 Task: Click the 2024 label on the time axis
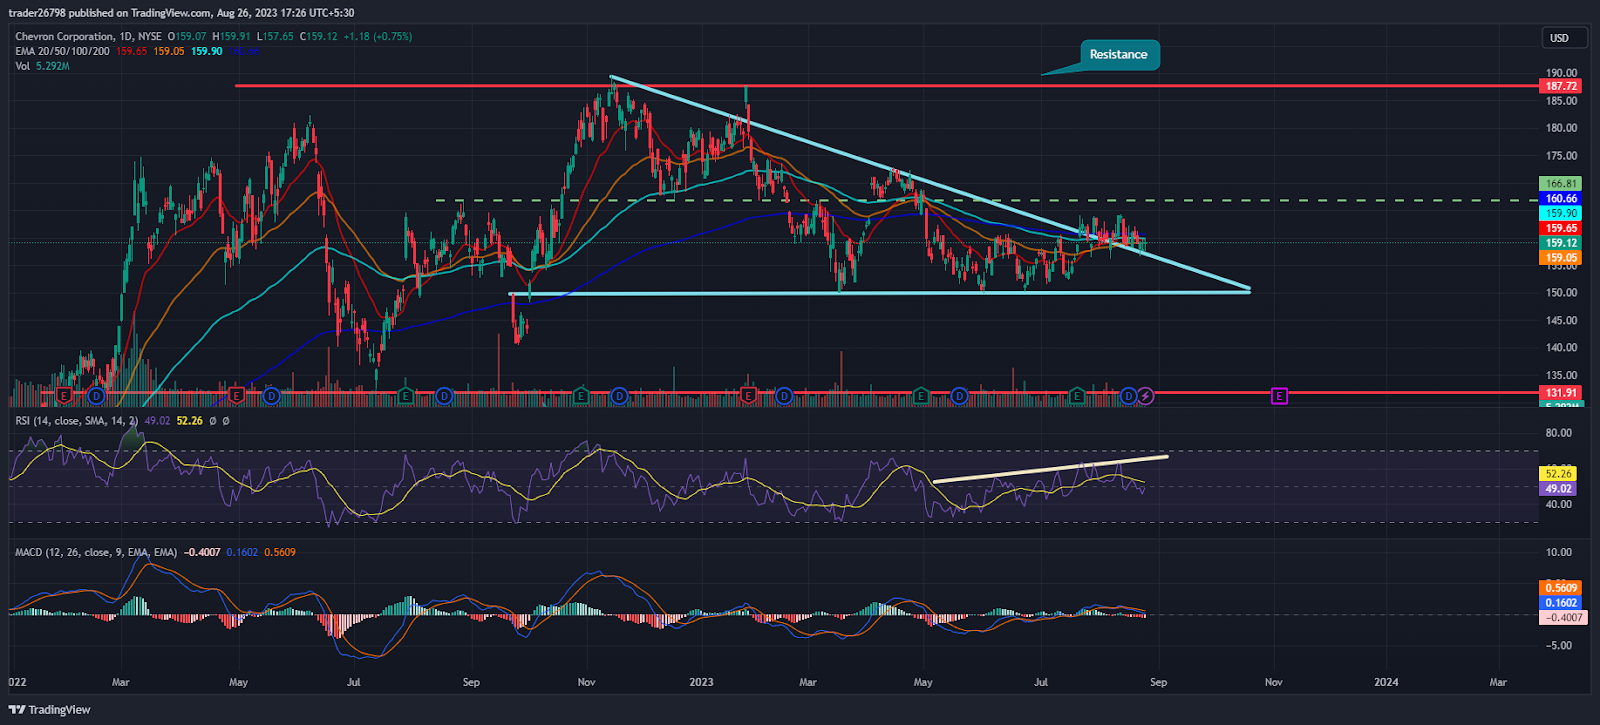[1386, 683]
